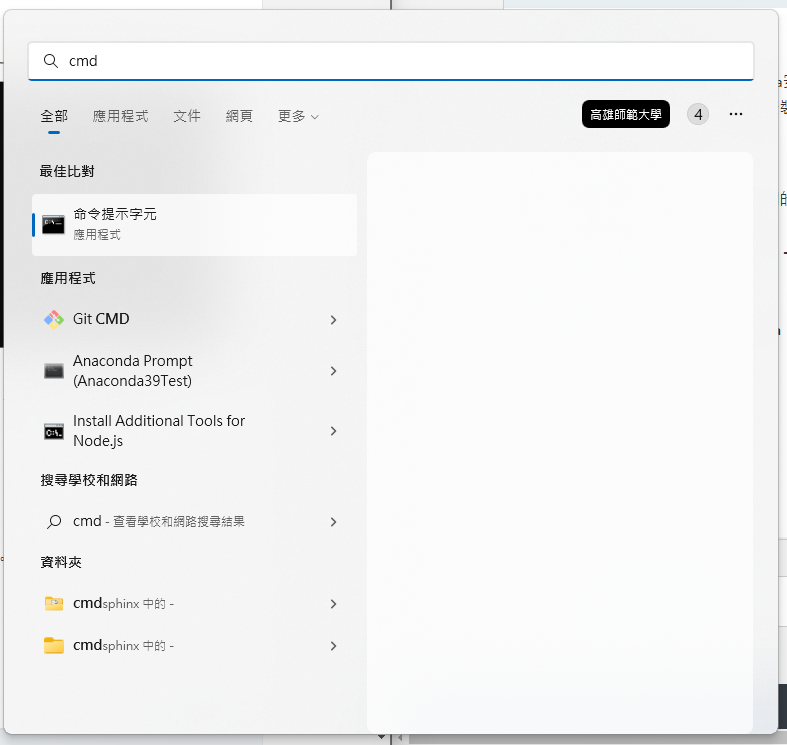Expand the Git CMD result chevron

[x=333, y=320]
